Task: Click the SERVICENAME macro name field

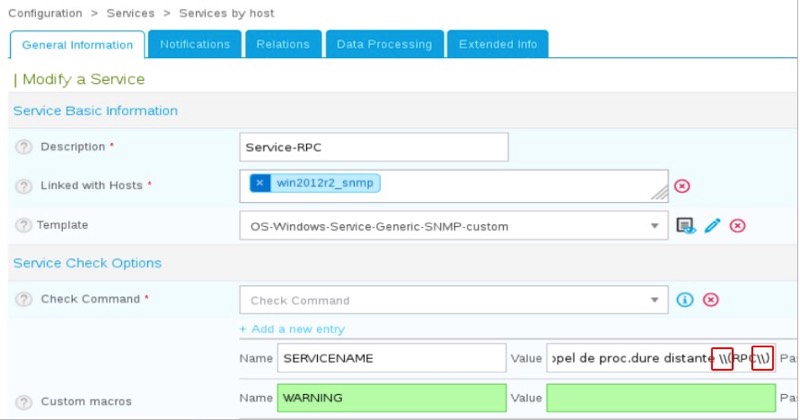Action: point(391,358)
